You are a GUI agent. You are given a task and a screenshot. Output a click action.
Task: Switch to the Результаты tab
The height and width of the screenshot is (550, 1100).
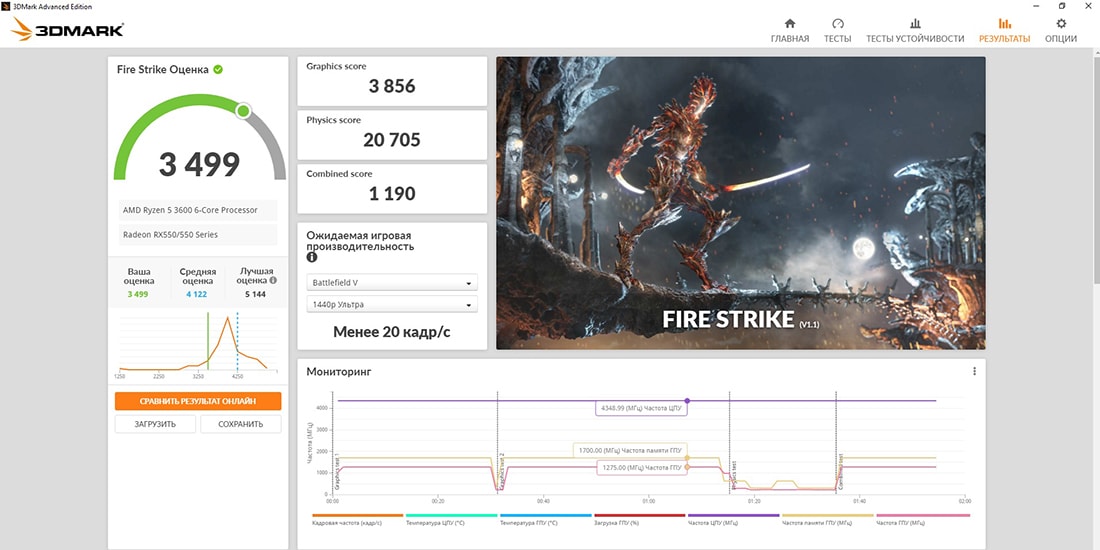point(1005,31)
